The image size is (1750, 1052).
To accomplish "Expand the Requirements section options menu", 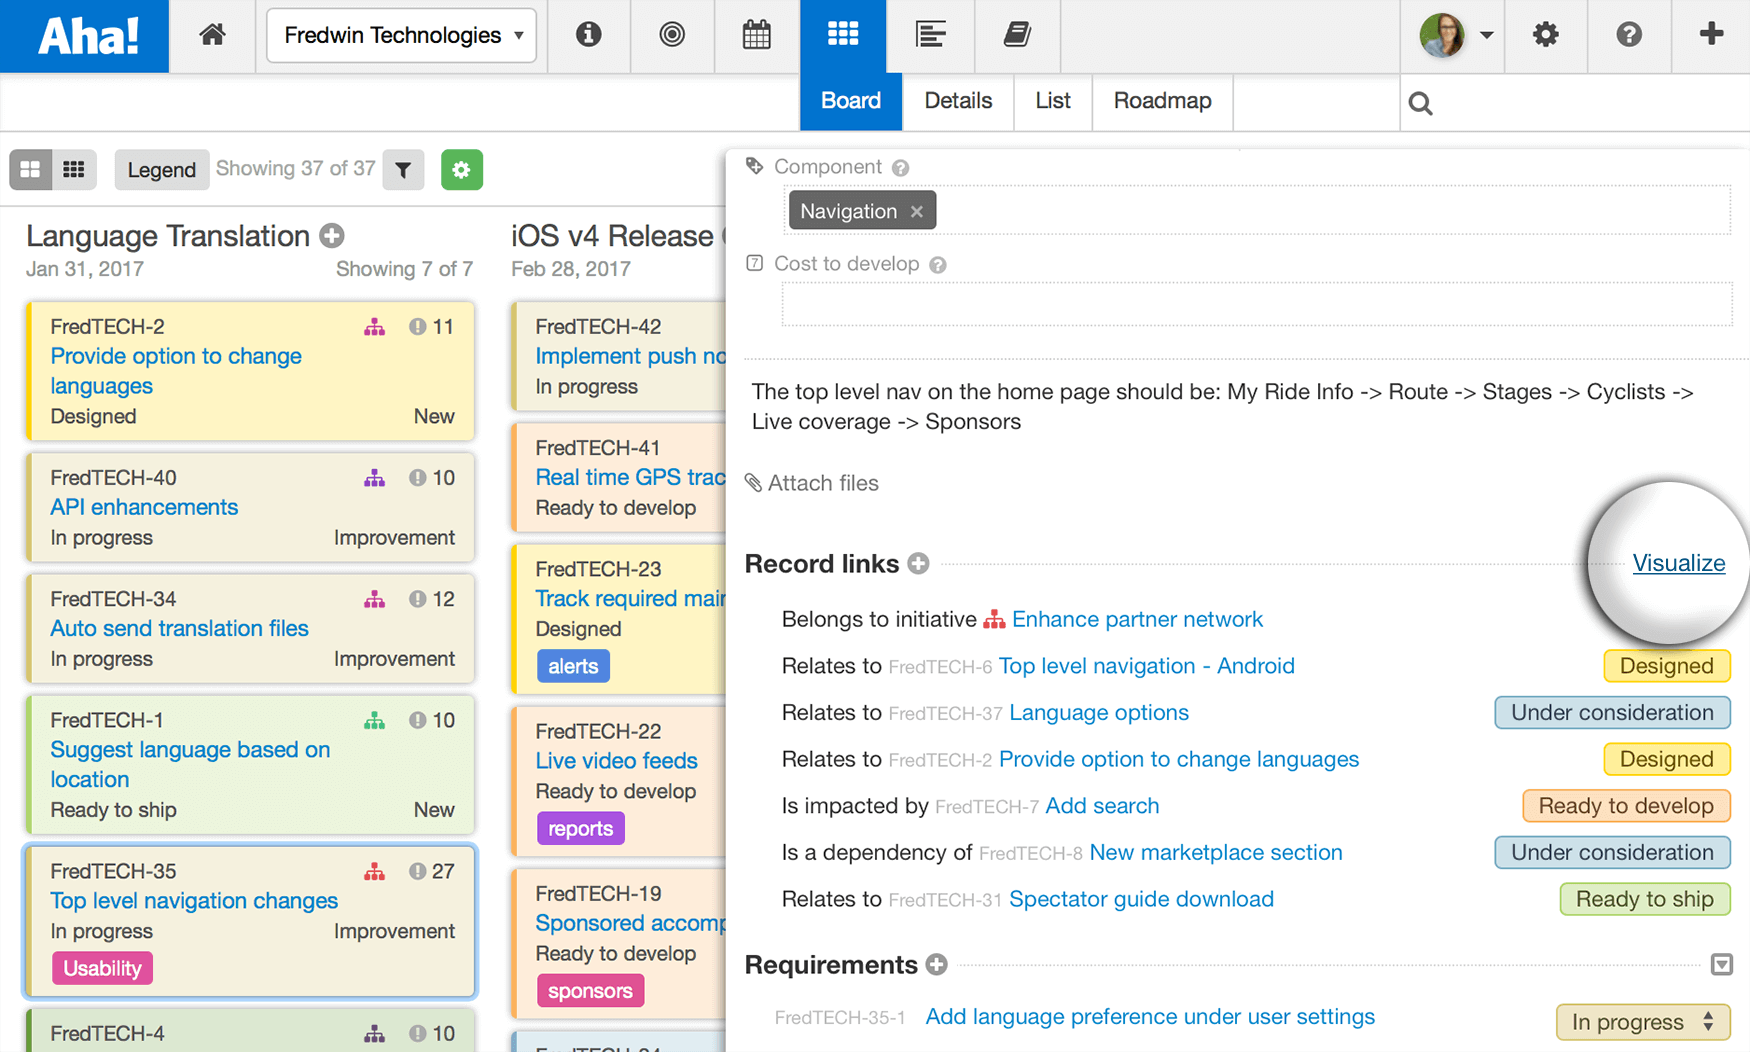I will pyautogui.click(x=1721, y=965).
